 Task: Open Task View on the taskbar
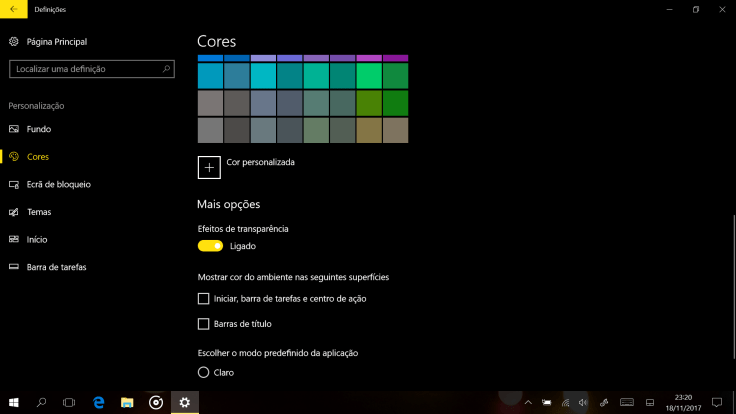pyautogui.click(x=69, y=402)
